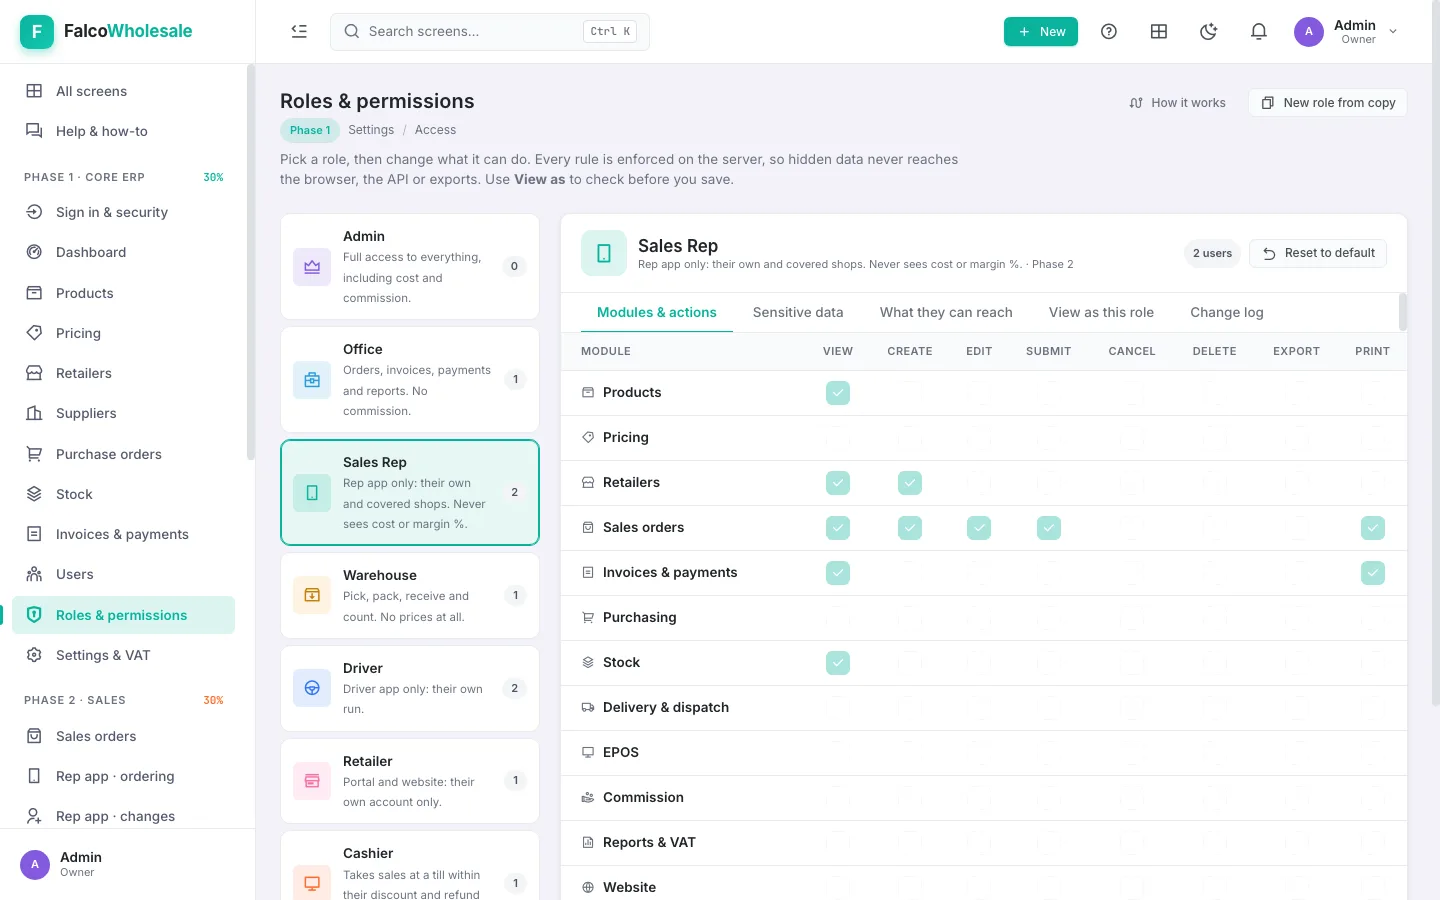Open View as this role tab
The image size is (1440, 900).
click(x=1101, y=312)
